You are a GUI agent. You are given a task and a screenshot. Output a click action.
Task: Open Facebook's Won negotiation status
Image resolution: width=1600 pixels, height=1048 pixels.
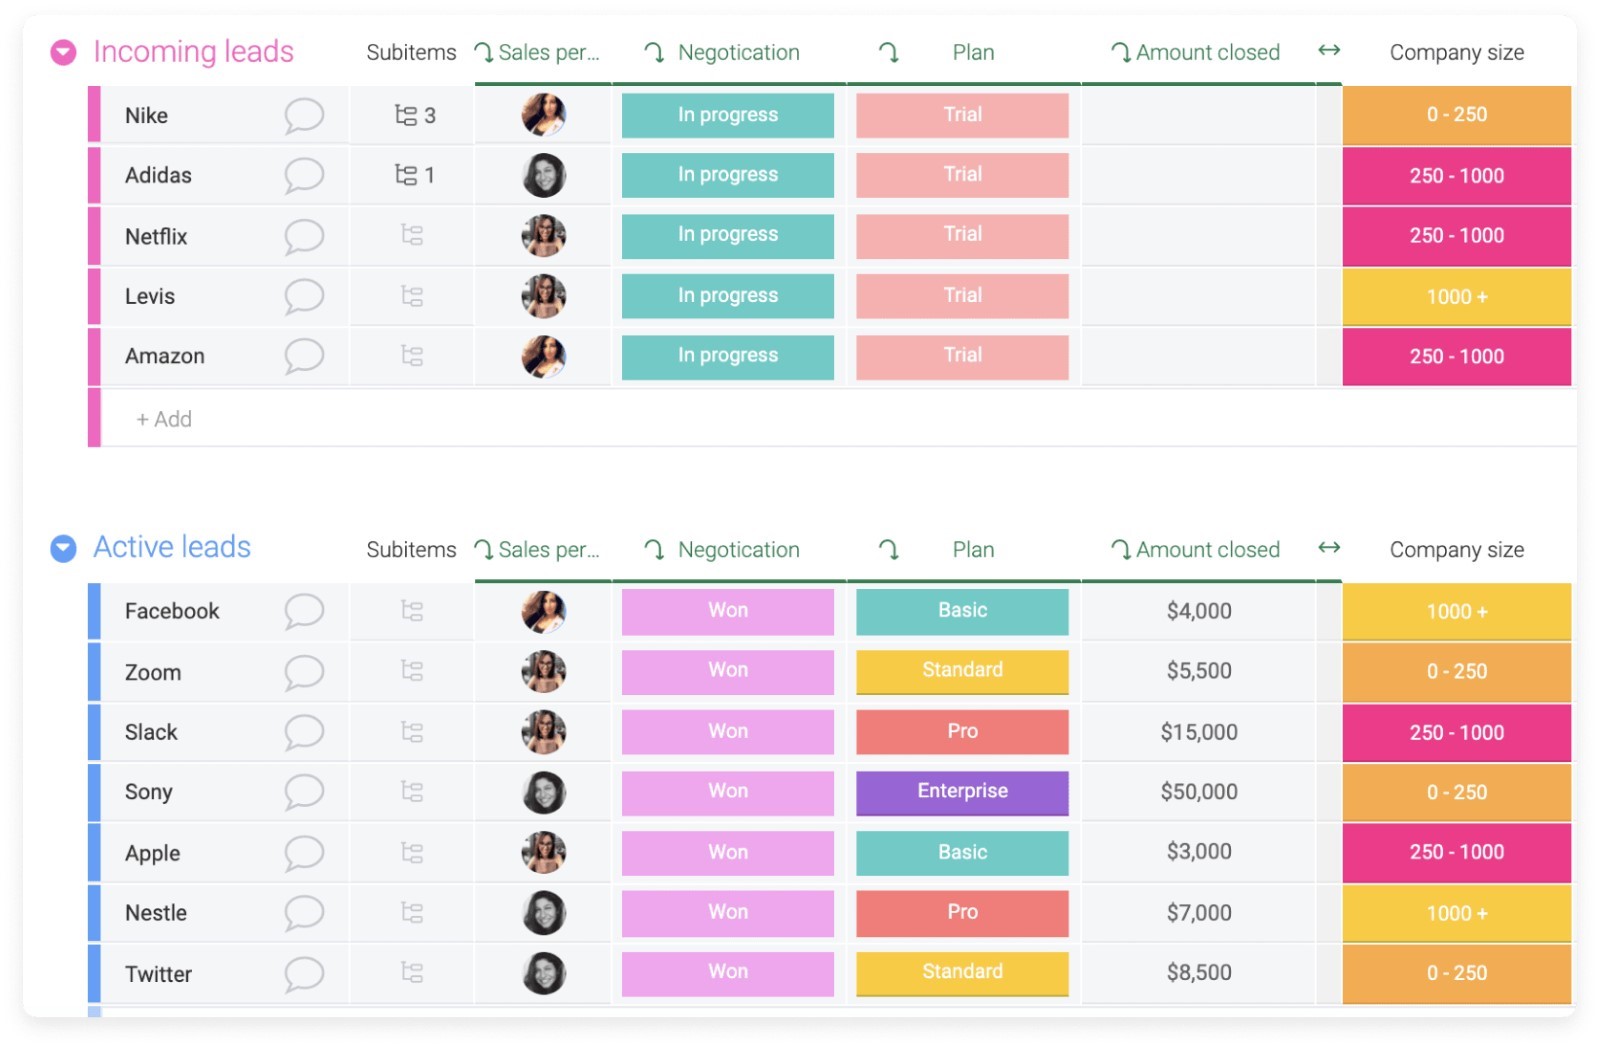click(728, 611)
